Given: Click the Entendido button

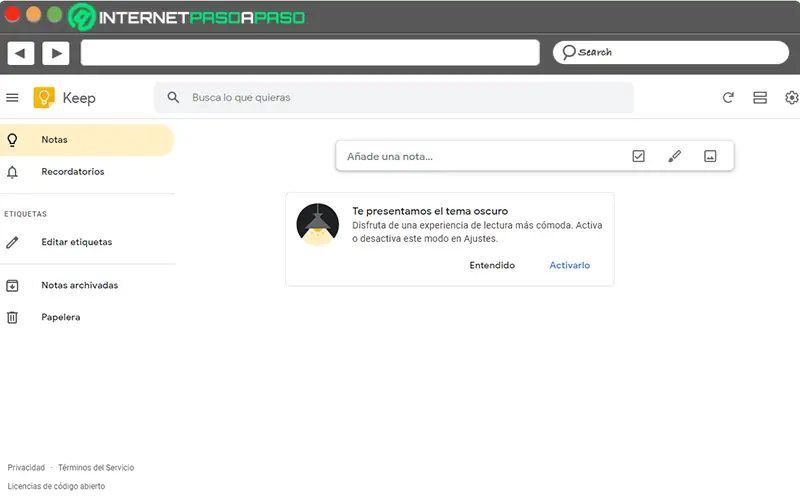Looking at the screenshot, I should click(492, 265).
